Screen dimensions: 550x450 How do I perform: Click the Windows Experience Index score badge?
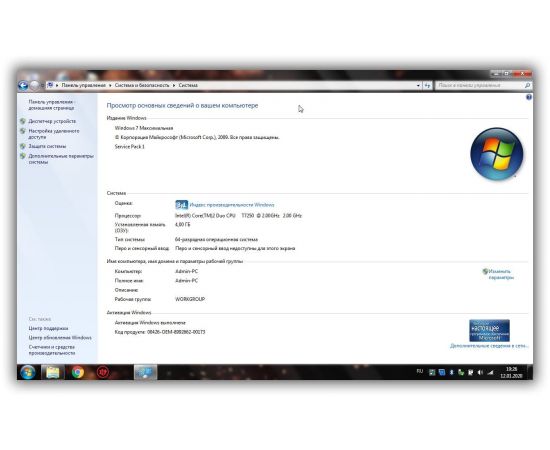(x=181, y=205)
